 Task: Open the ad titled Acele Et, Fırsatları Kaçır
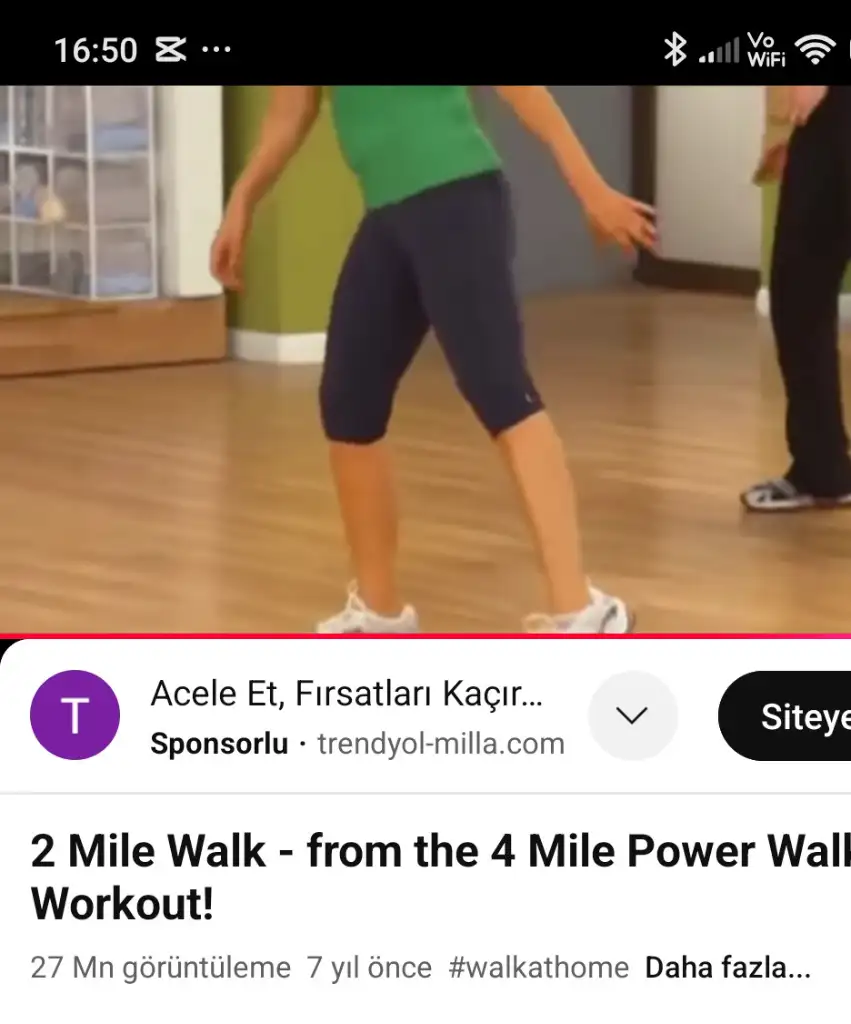click(346, 694)
